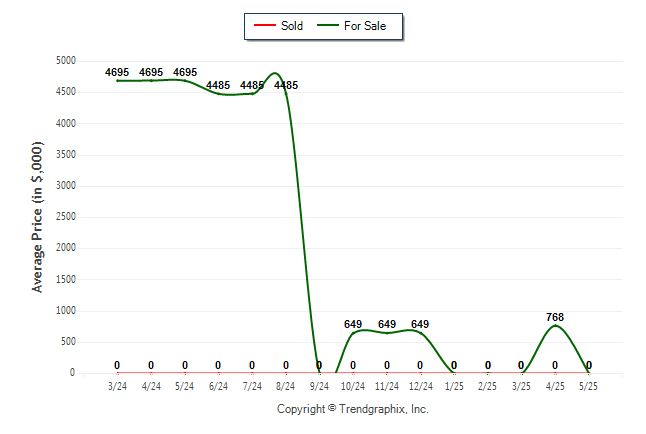646x434 pixels.
Task: Click the 4485 data label at 6/24
Action: point(218,85)
